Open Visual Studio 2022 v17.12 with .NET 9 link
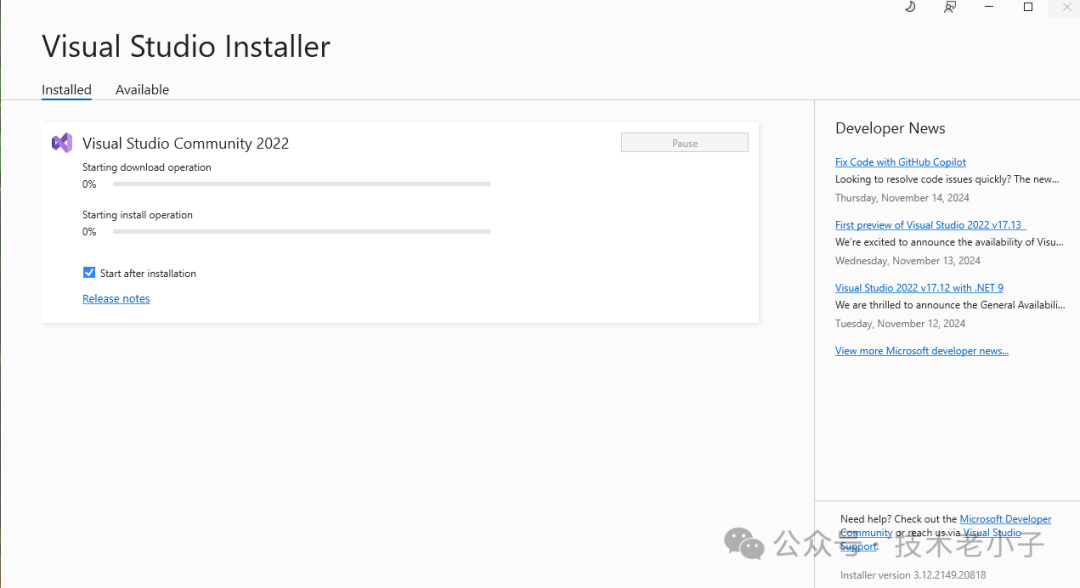Viewport: 1080px width, 588px height. click(x=919, y=288)
